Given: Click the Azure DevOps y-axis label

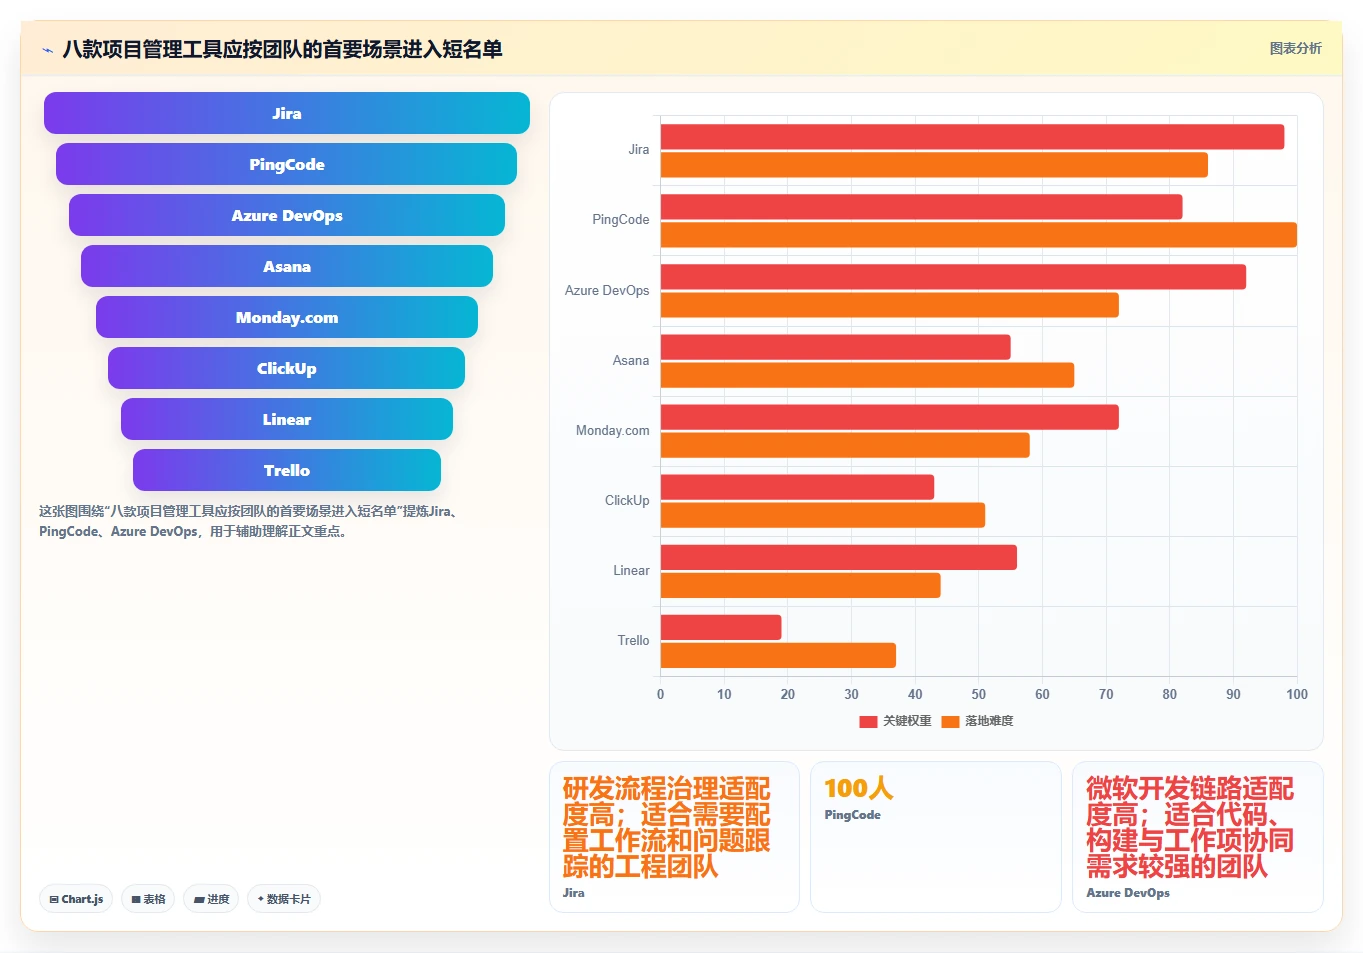Looking at the screenshot, I should point(607,290).
